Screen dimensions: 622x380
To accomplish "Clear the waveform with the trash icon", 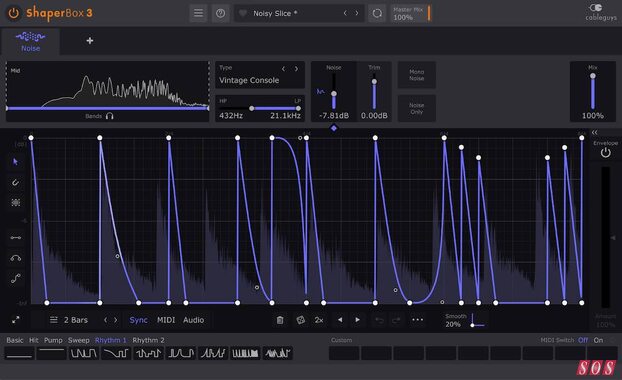I will [280, 320].
